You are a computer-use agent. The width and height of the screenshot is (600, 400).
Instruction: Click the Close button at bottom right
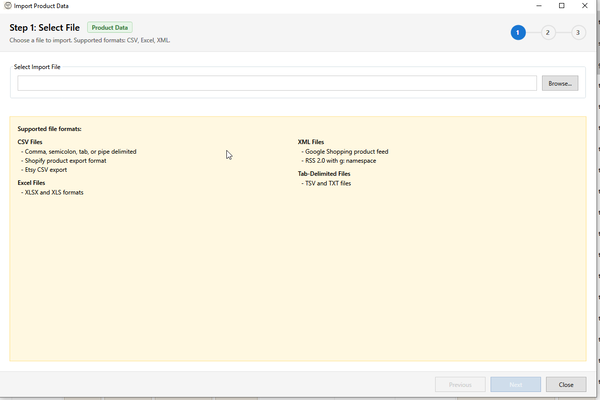tap(566, 384)
